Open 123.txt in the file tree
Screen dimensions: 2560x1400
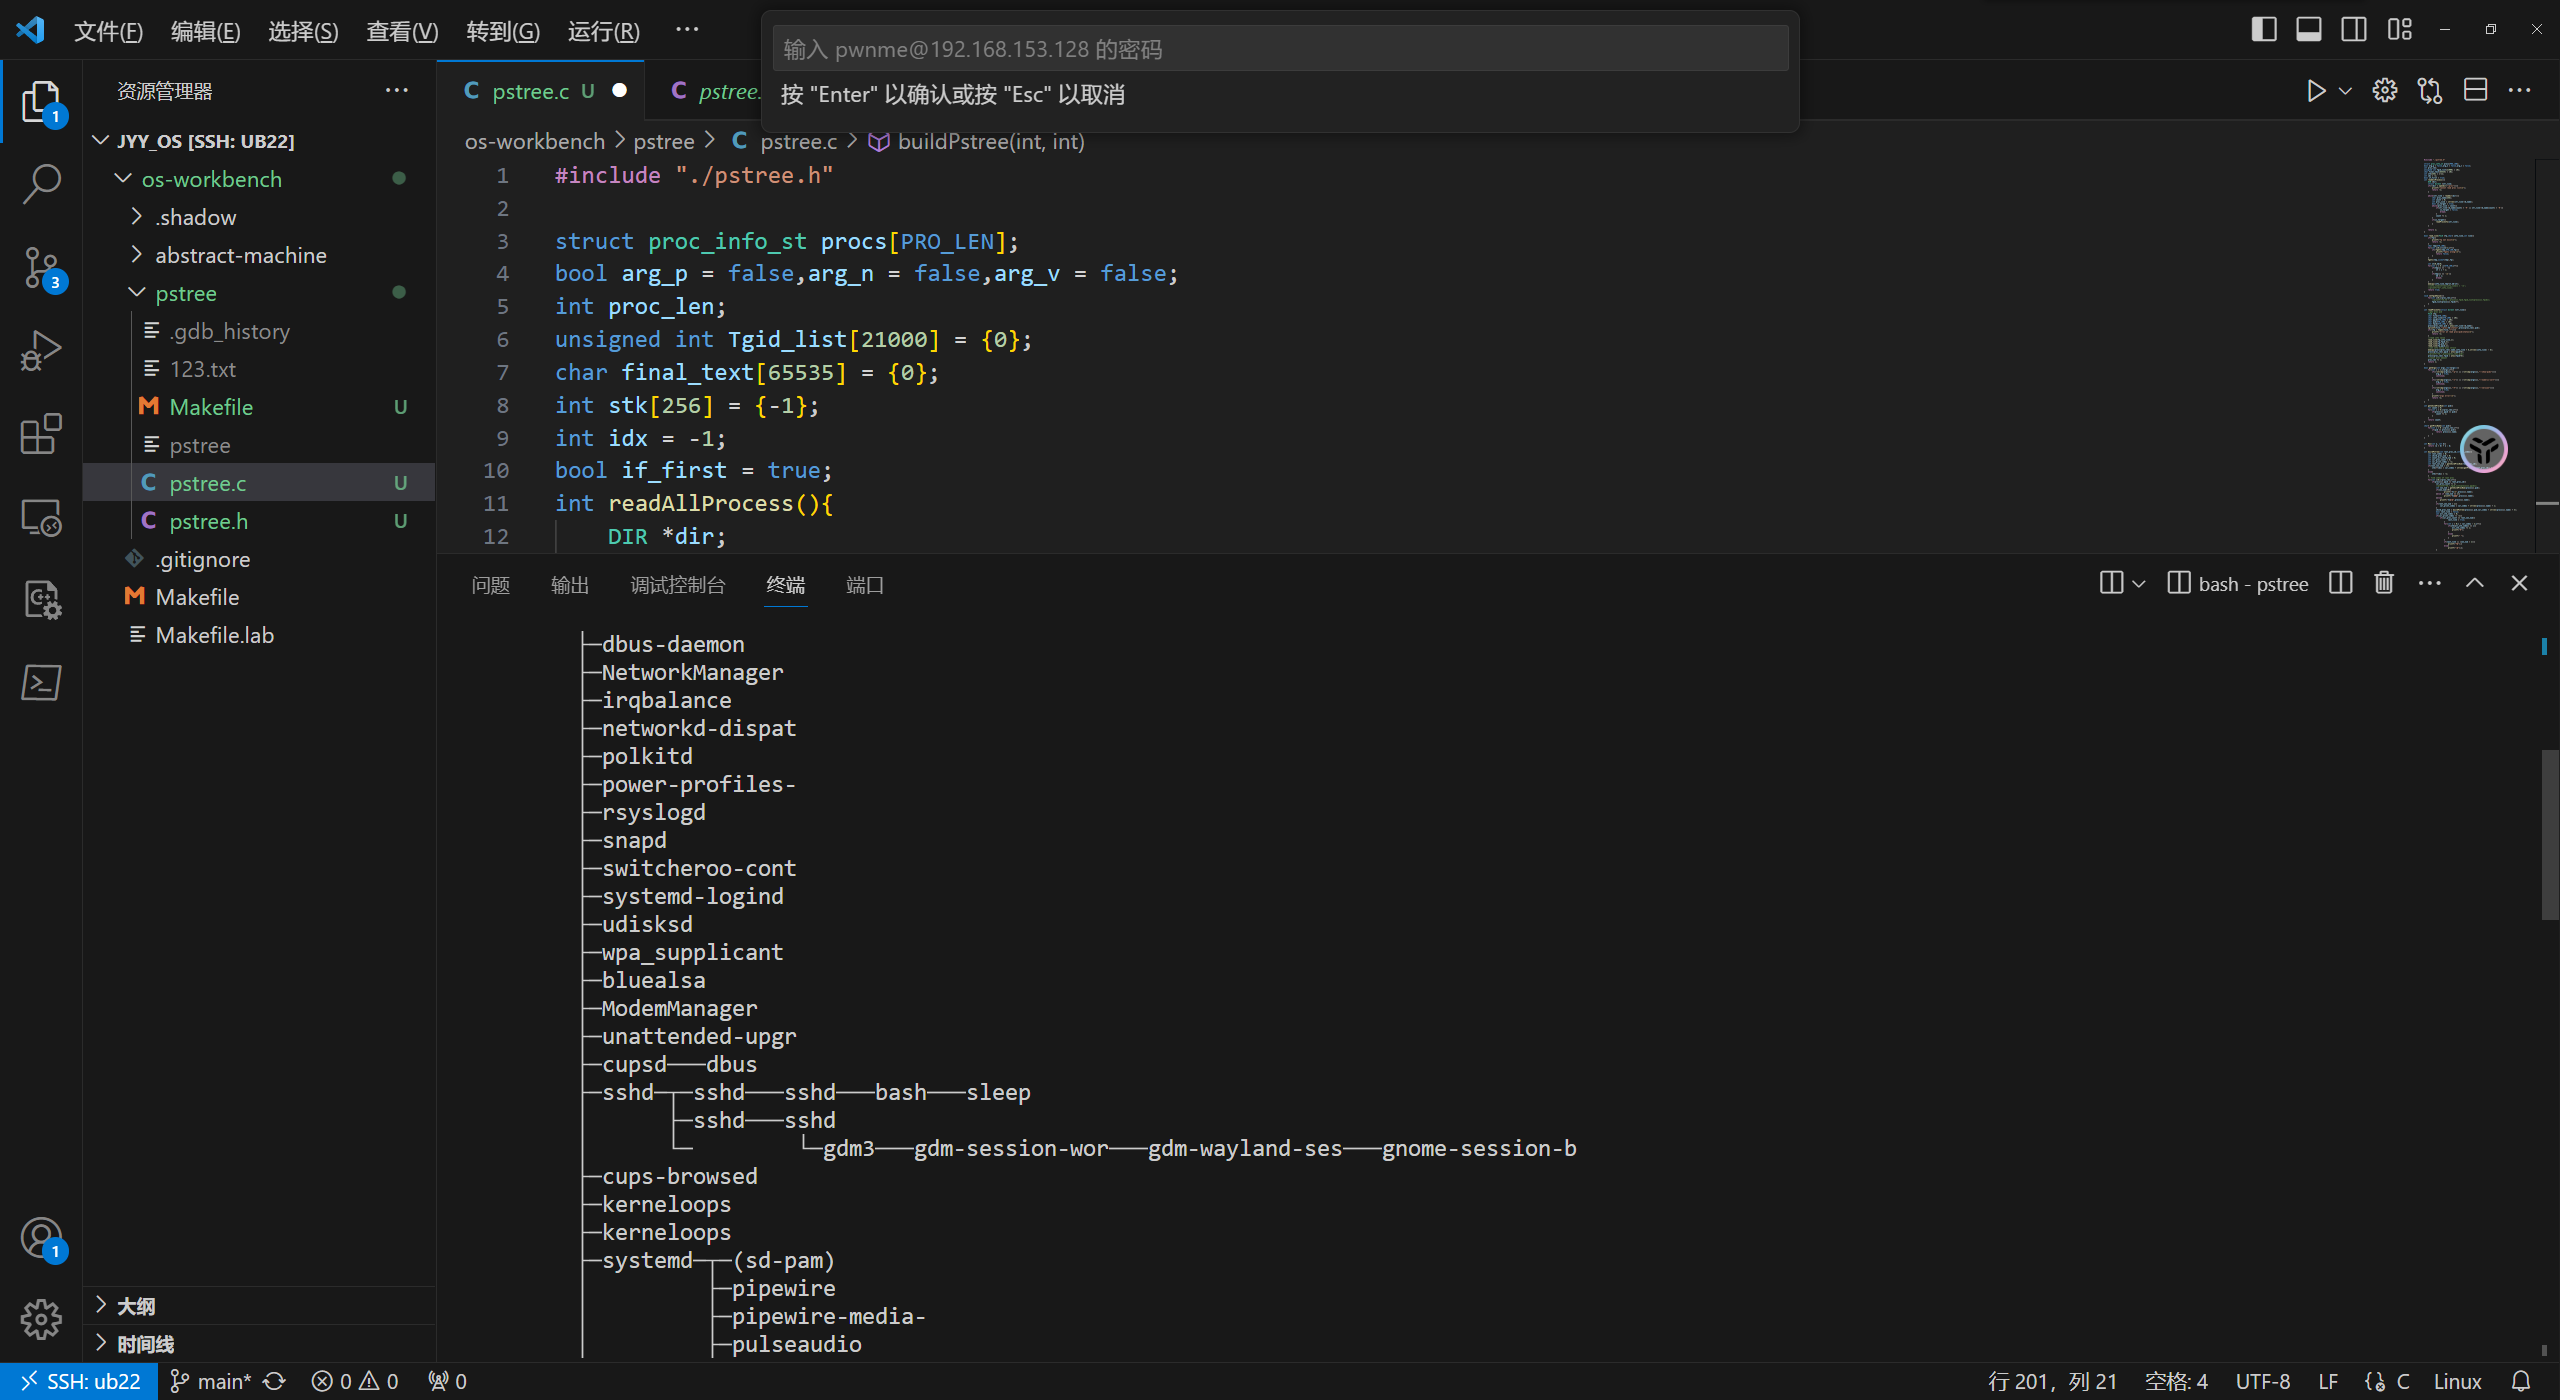[x=259, y=369]
